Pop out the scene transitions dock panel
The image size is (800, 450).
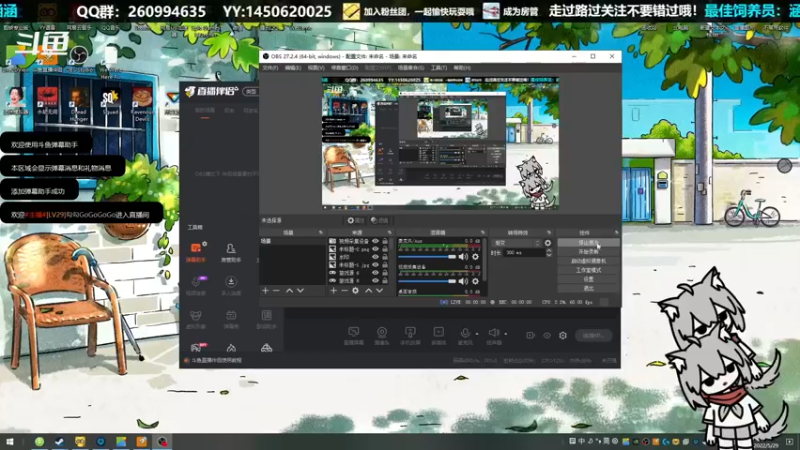[x=549, y=233]
